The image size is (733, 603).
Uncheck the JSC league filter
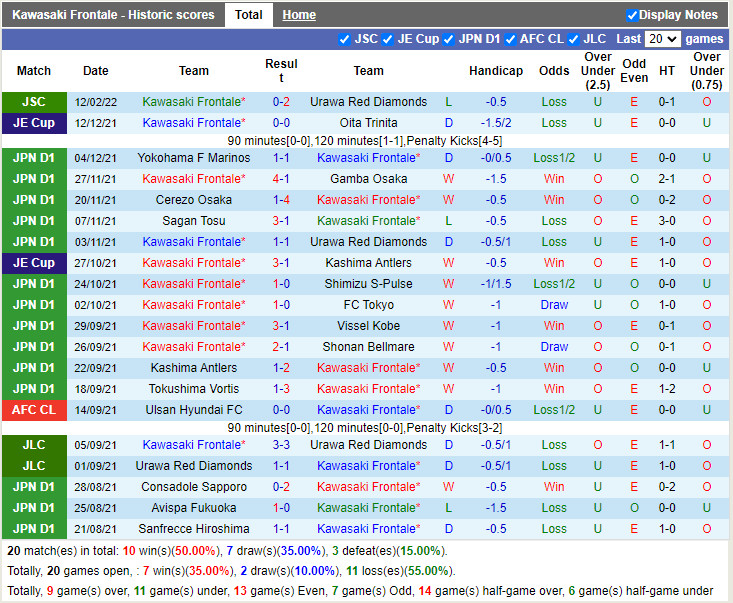tap(345, 39)
